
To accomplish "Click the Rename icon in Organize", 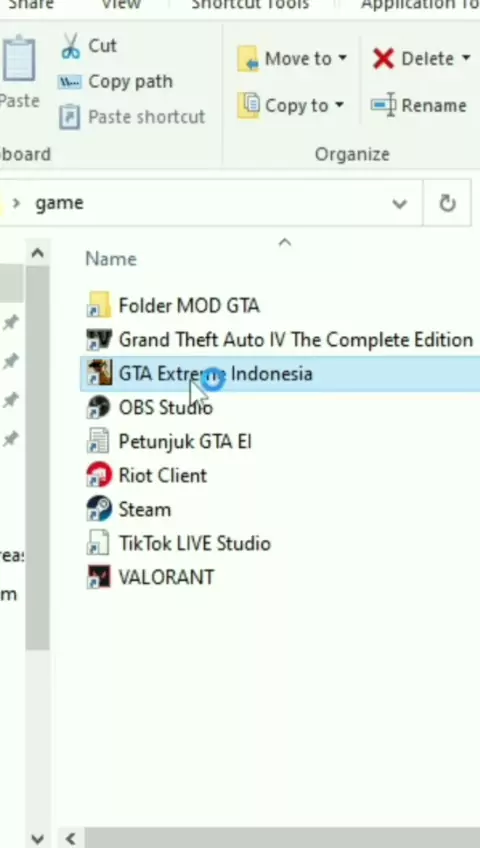I will (383, 105).
